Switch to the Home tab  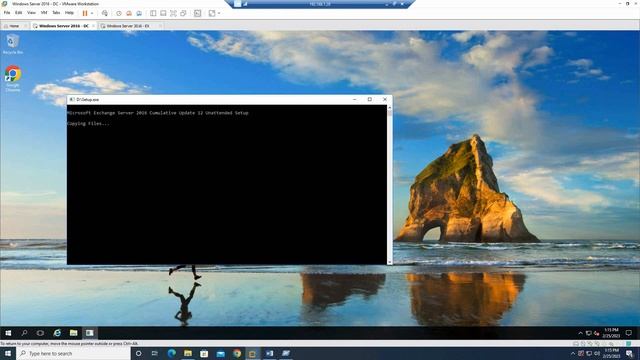14,26
